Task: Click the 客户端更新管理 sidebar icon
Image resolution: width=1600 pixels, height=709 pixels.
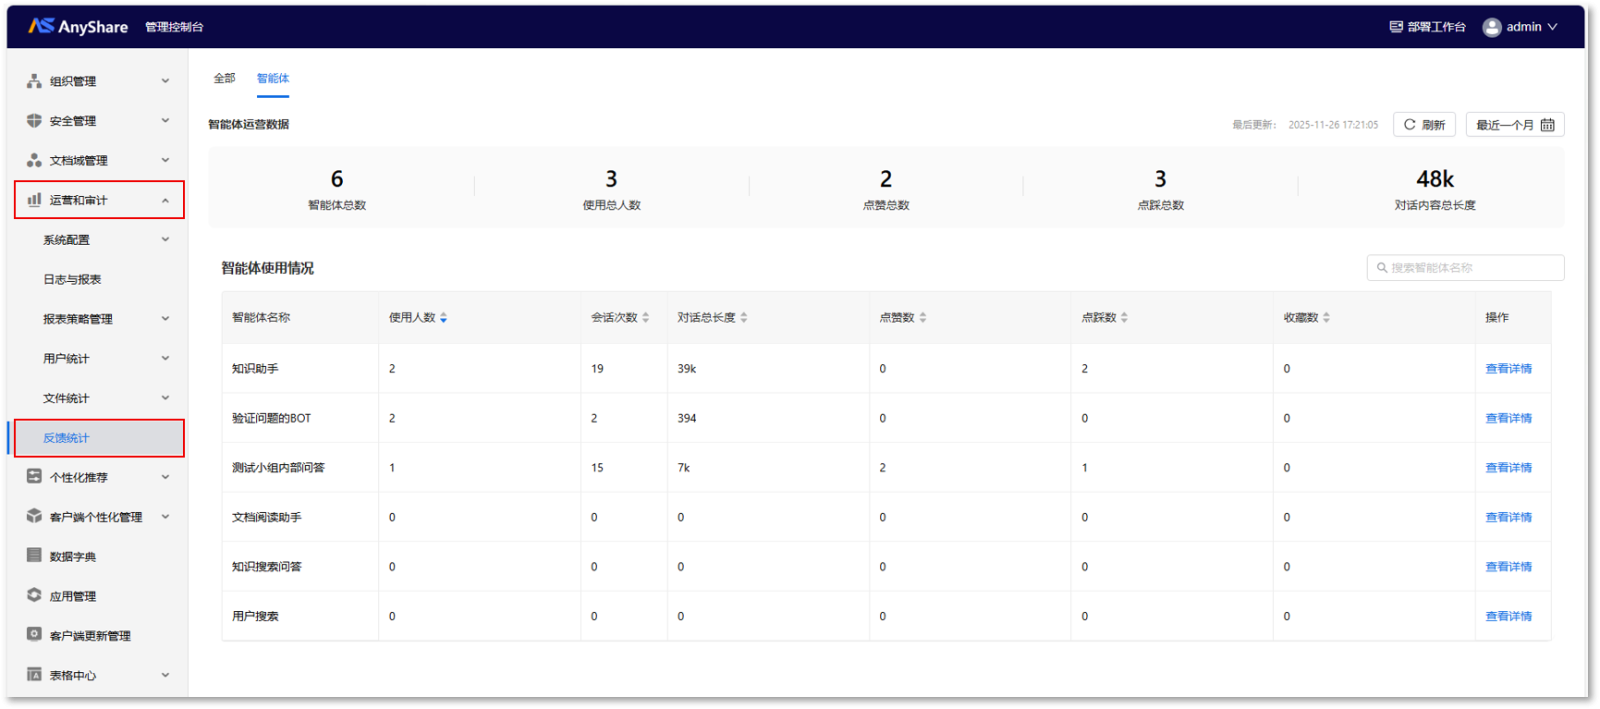Action: point(34,635)
